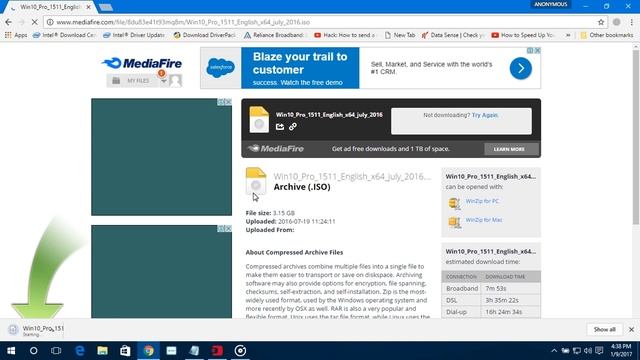This screenshot has width=640, height=360.
Task: Open Apps bookmark shortcut
Action: (16, 35)
